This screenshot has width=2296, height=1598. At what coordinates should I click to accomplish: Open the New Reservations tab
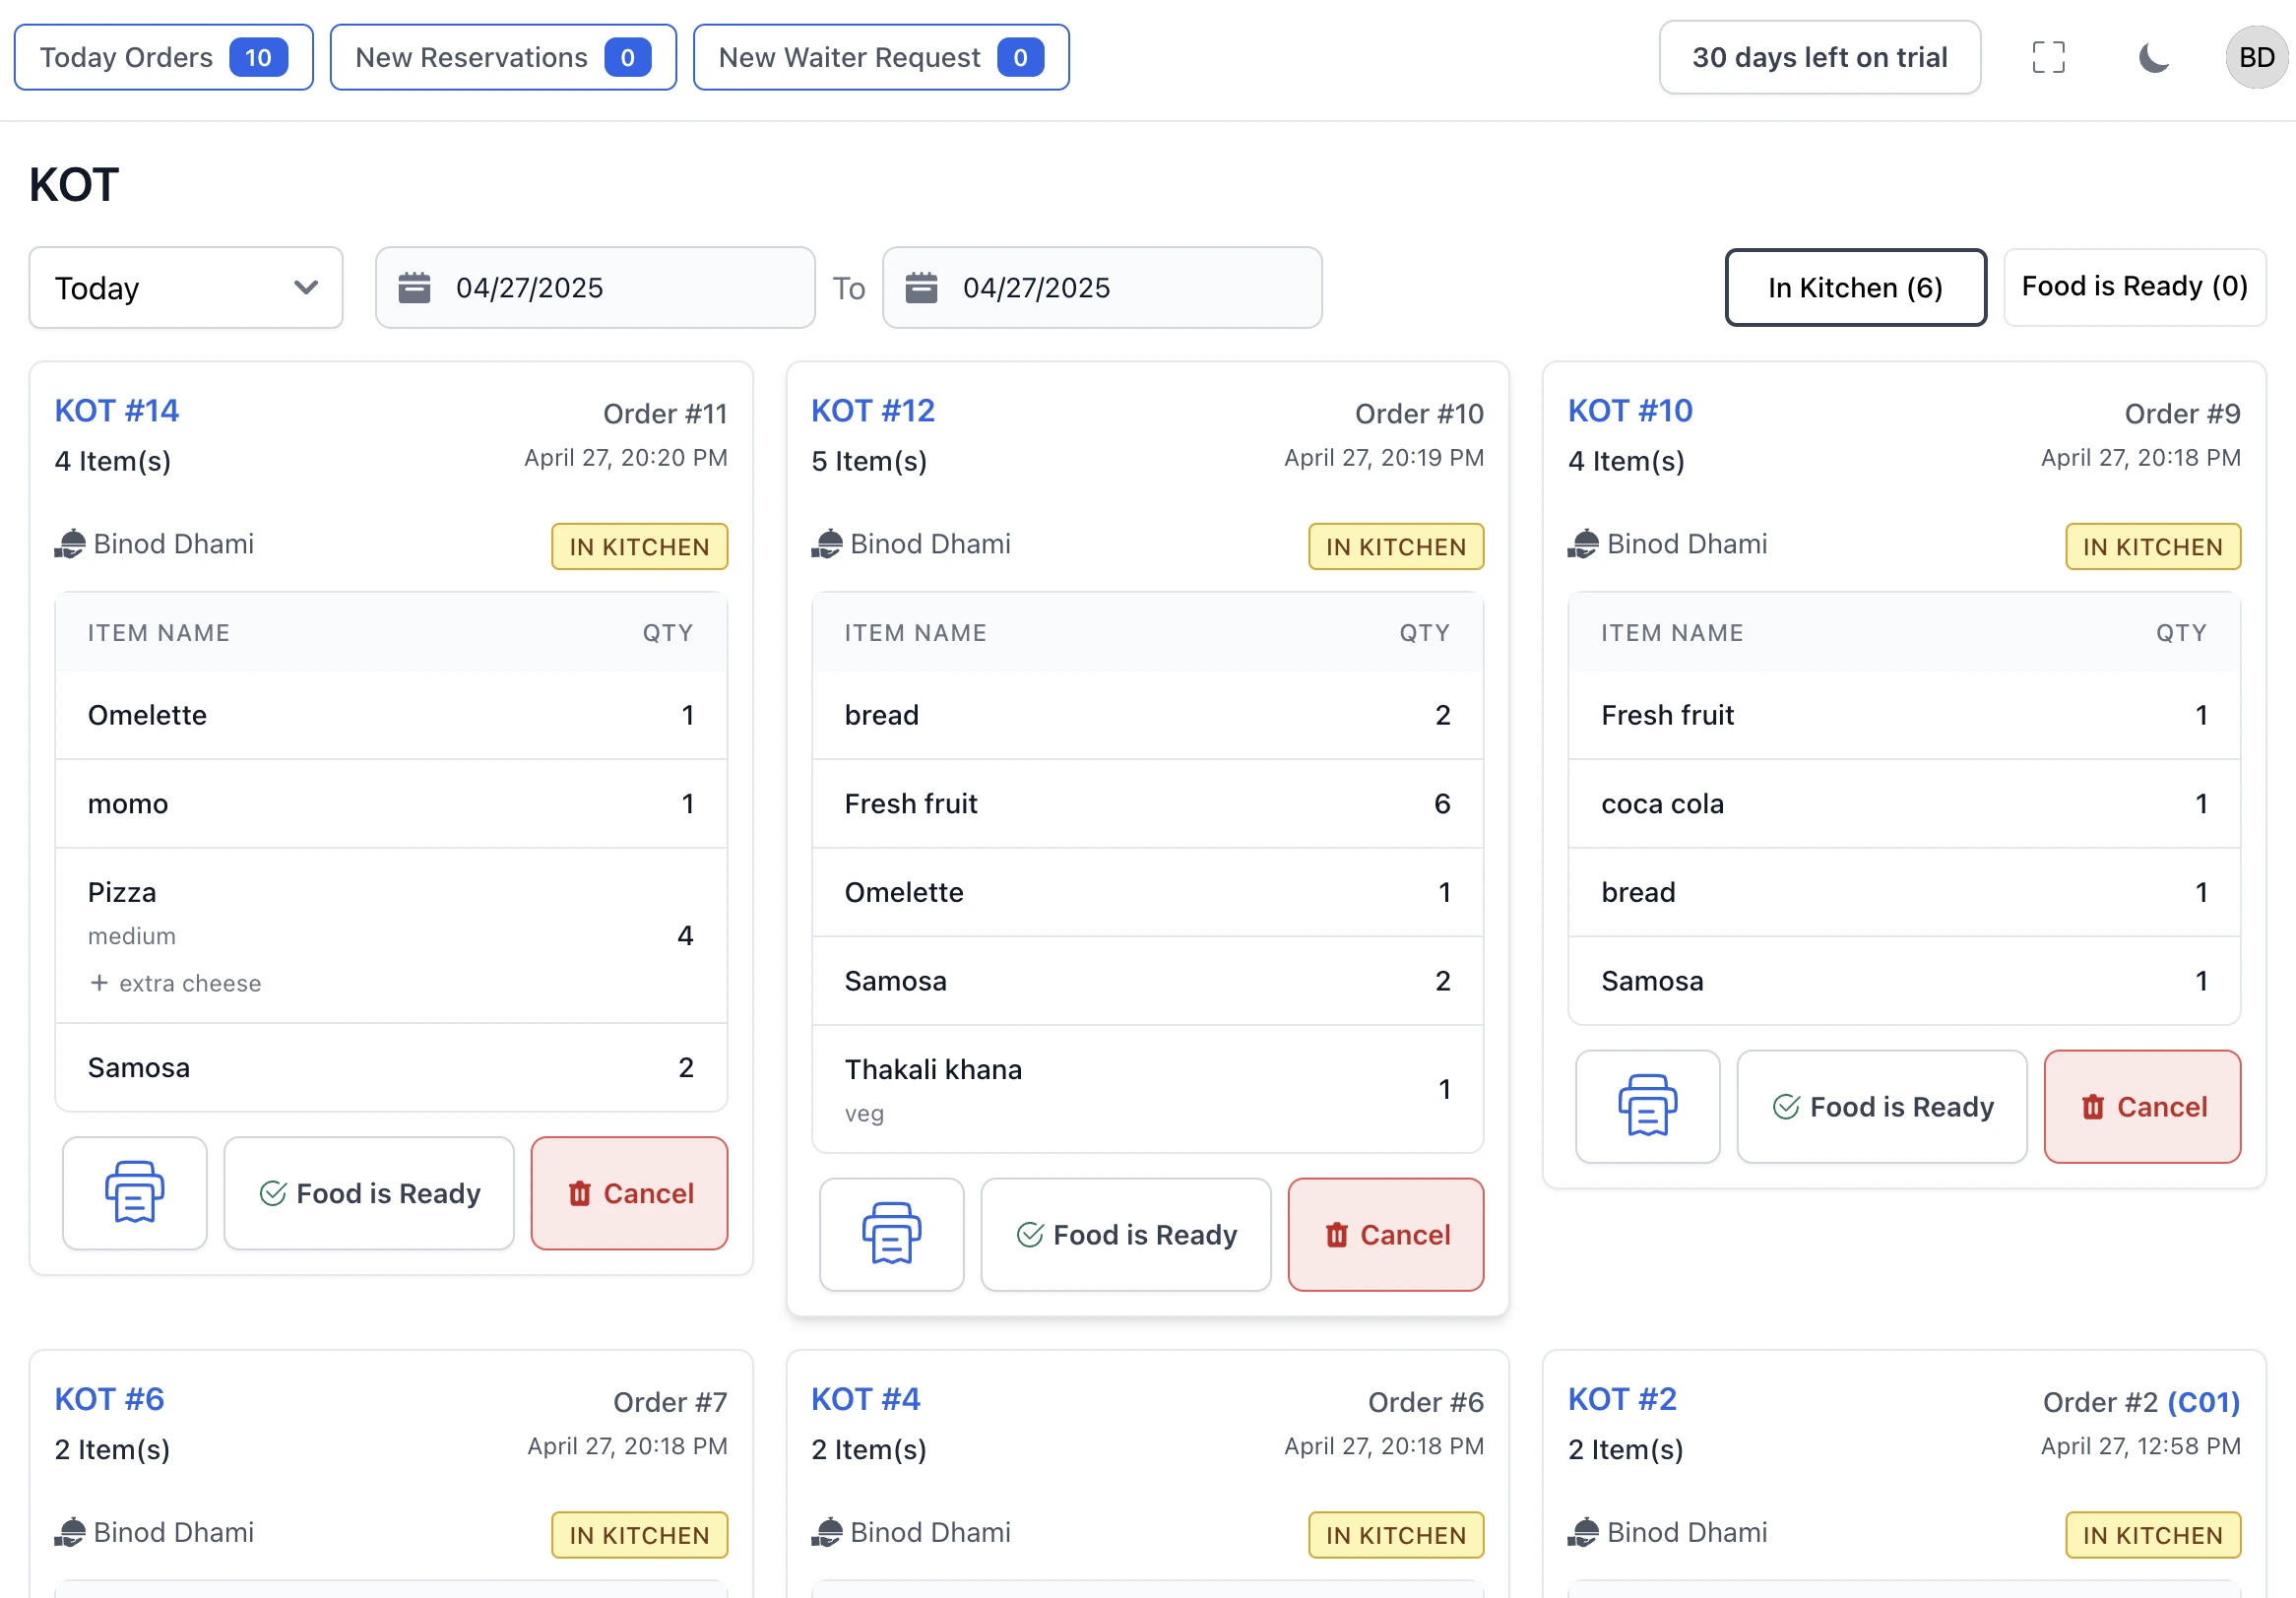503,57
